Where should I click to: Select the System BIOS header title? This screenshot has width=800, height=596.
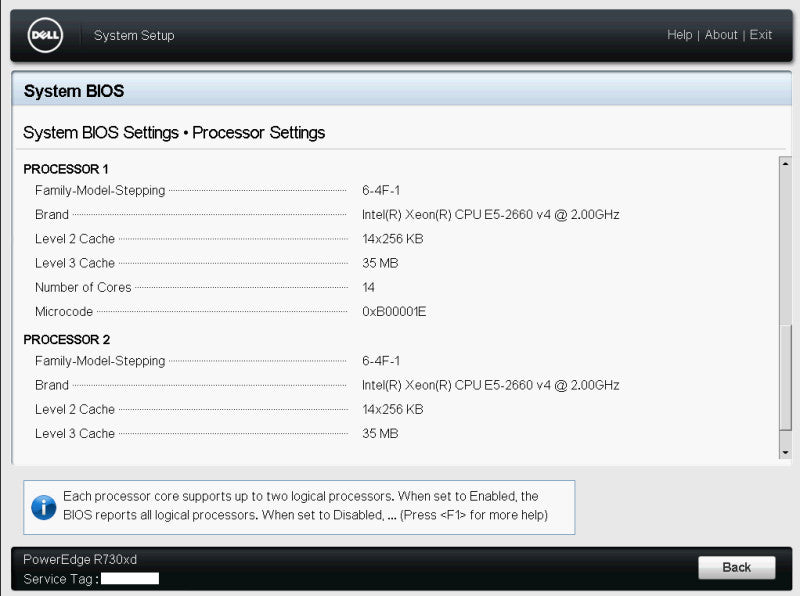pos(74,91)
